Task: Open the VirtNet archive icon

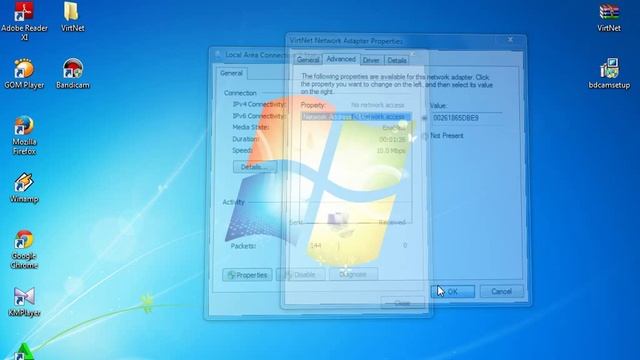Action: [x=609, y=17]
